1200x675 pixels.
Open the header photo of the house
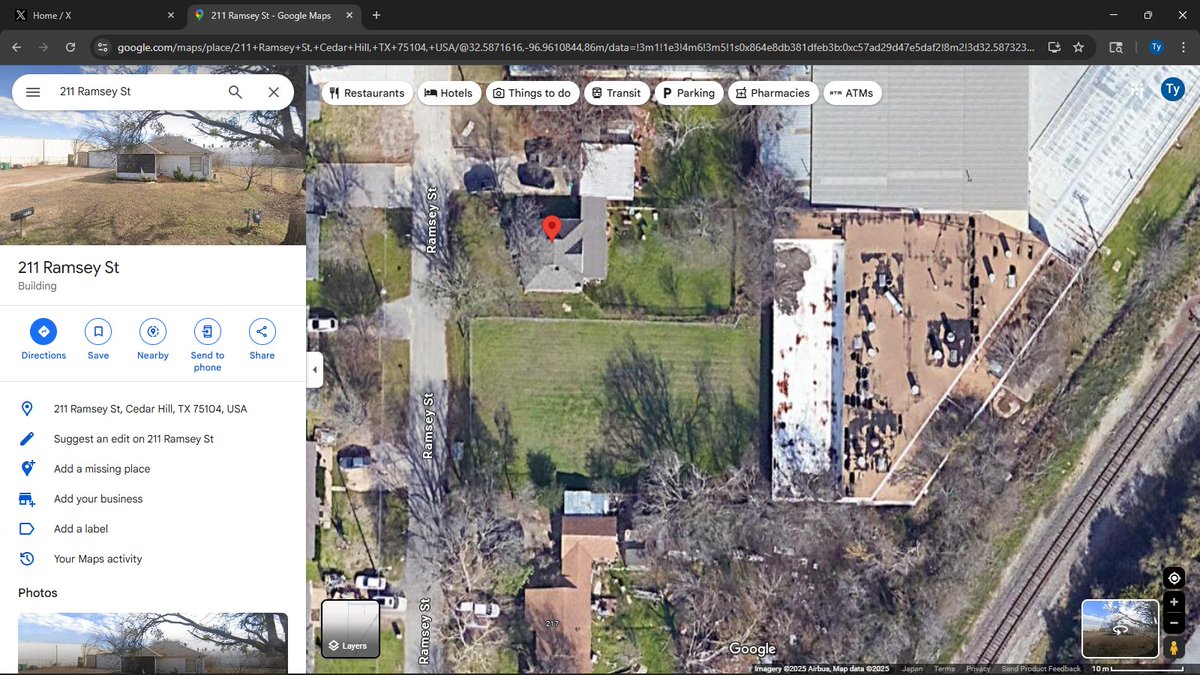(x=153, y=155)
